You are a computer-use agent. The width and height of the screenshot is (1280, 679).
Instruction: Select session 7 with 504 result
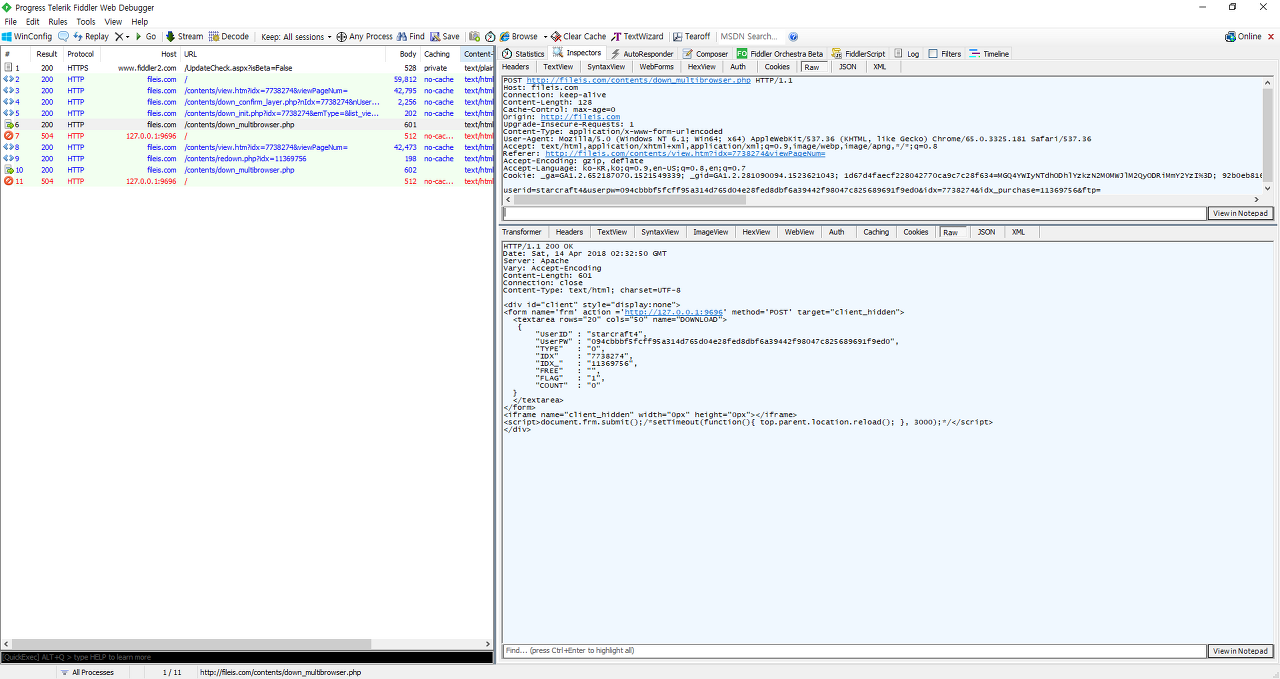pos(247,136)
